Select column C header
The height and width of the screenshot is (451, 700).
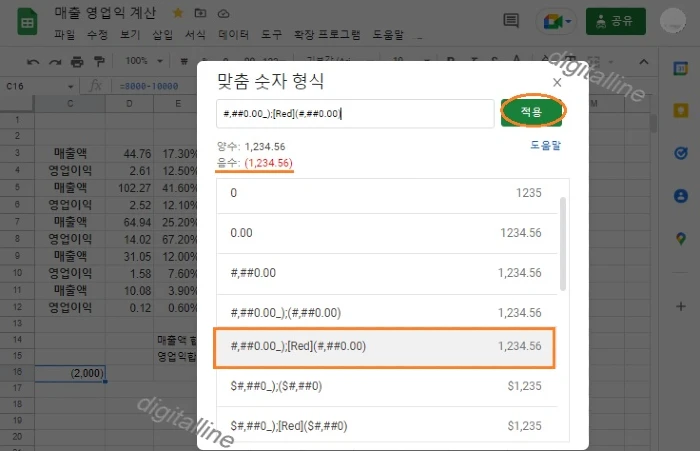coord(70,104)
